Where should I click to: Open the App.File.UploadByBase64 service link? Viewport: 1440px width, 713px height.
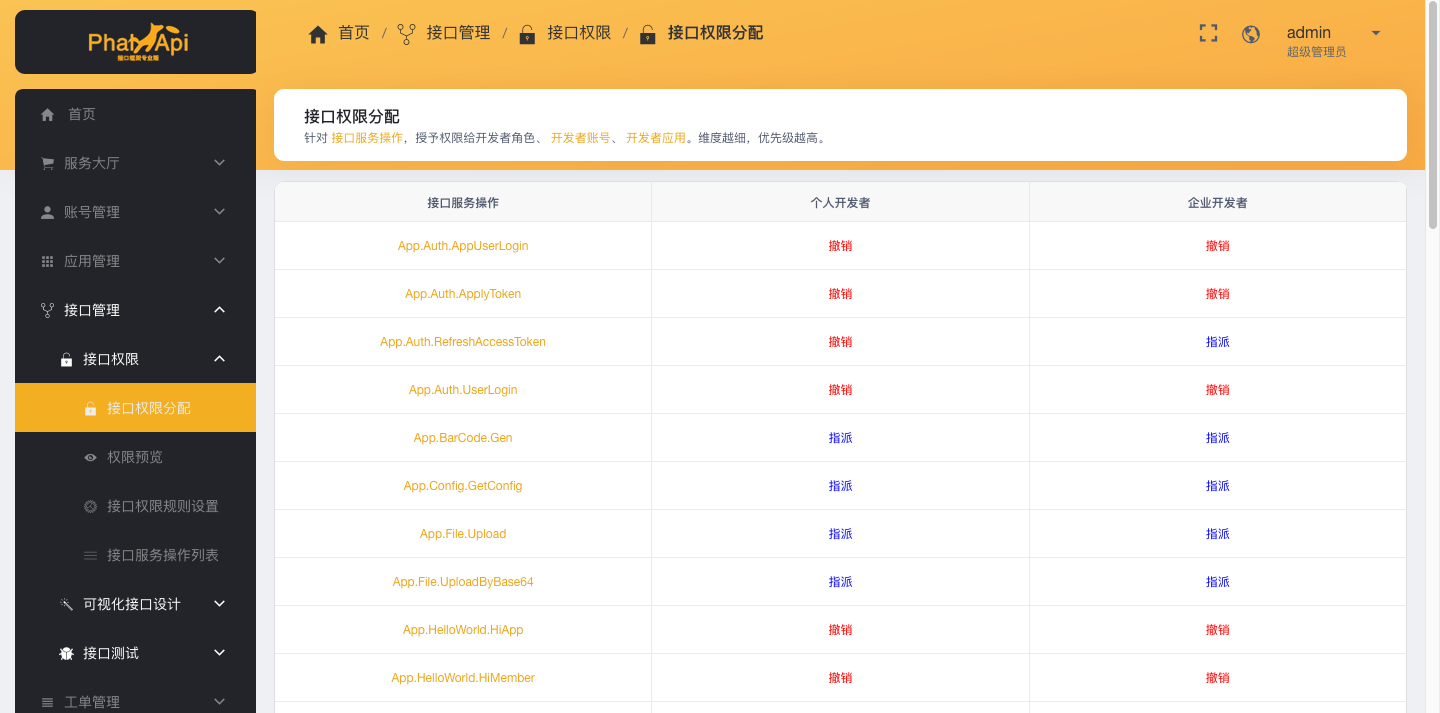[463, 582]
